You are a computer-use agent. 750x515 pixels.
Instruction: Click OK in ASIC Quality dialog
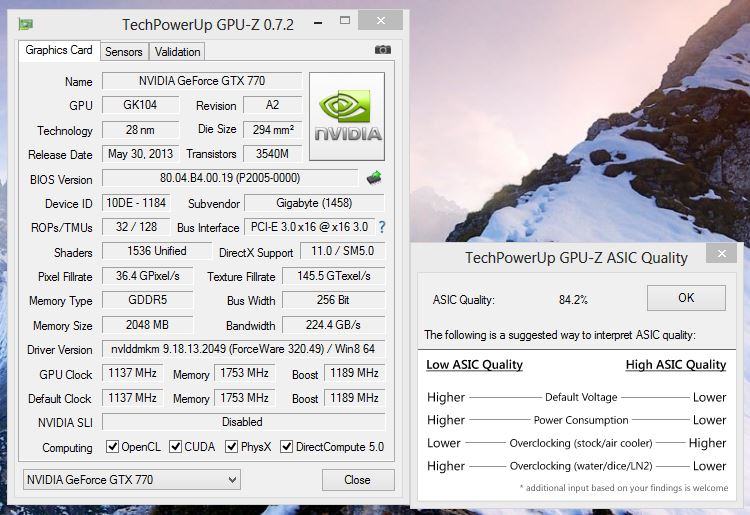pos(686,298)
